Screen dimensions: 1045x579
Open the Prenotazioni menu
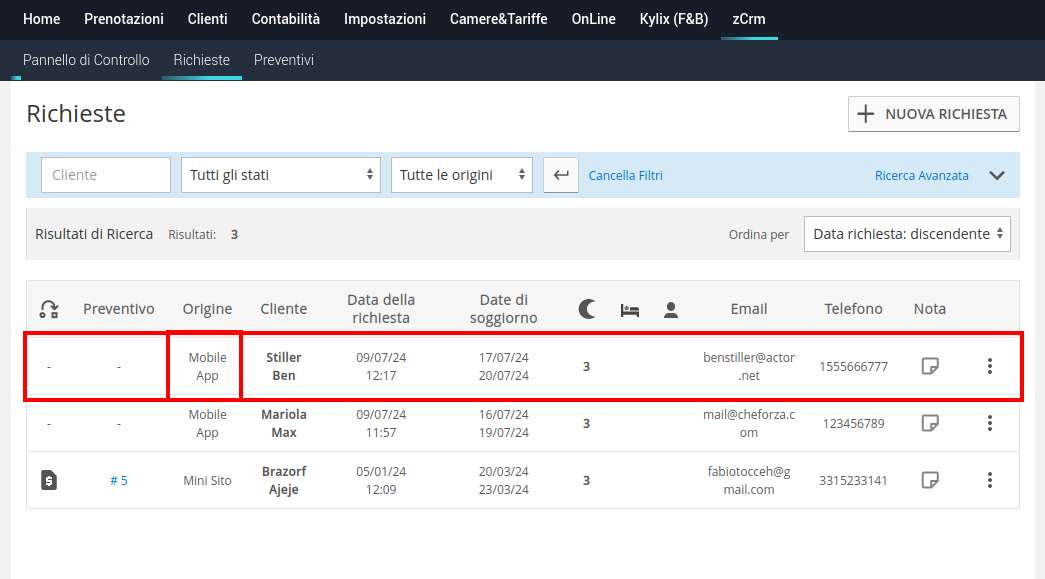tap(124, 19)
